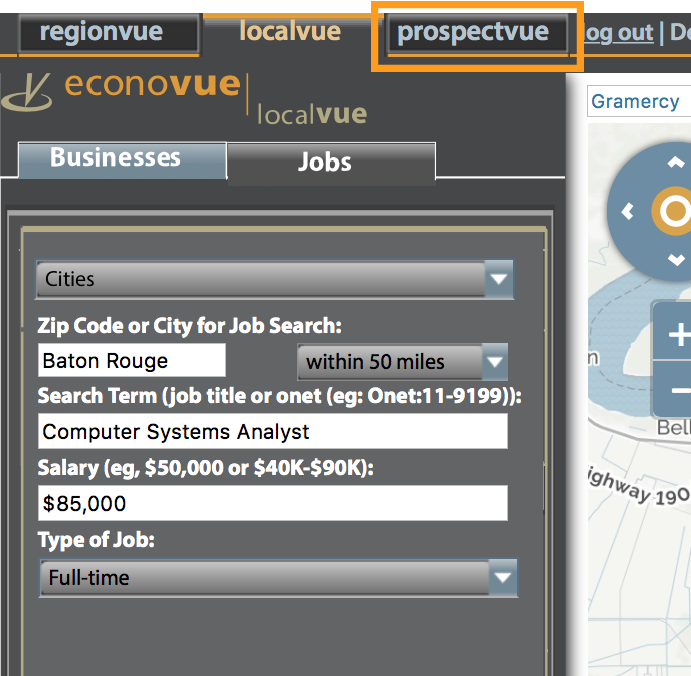
Task: Click the econovue localvue logo
Action: [184, 98]
